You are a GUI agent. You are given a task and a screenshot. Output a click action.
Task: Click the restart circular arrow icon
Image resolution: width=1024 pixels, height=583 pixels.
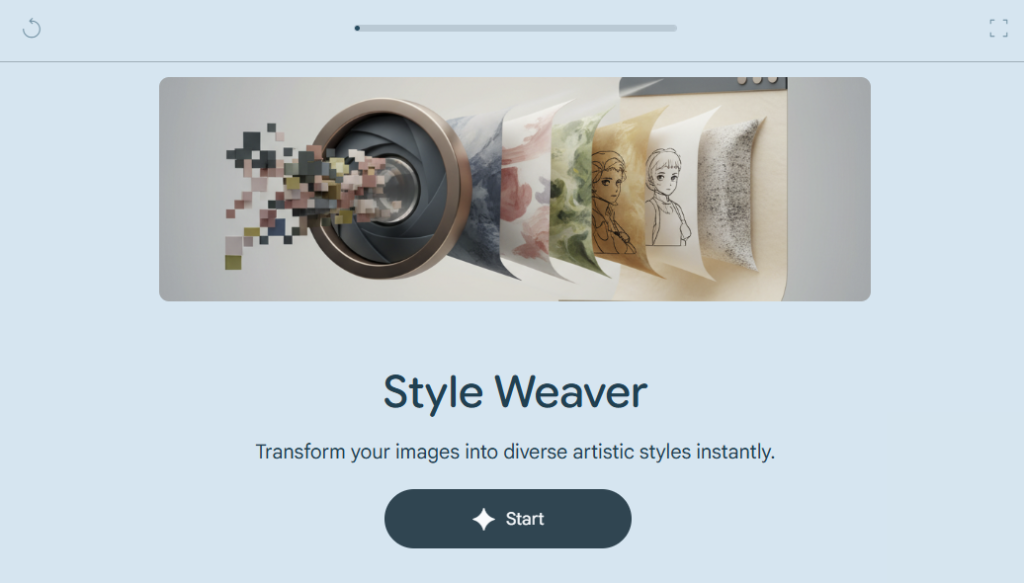[31, 28]
